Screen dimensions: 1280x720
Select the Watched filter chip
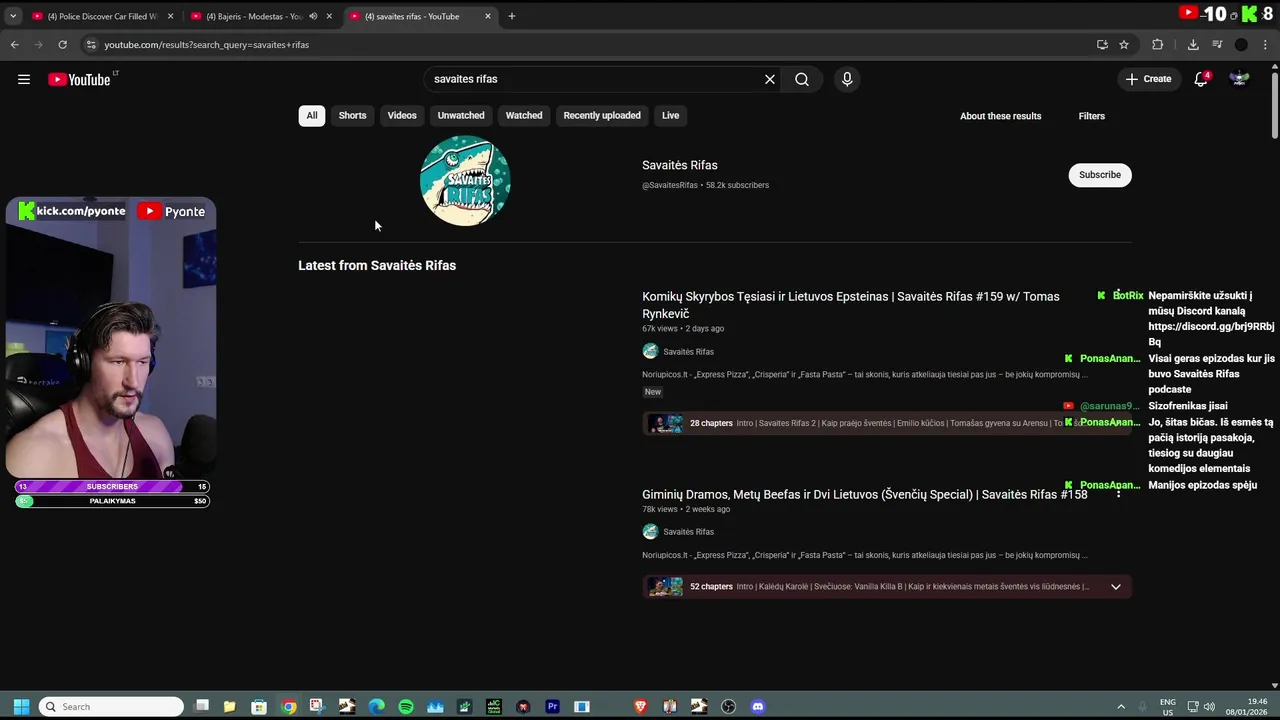coord(524,115)
